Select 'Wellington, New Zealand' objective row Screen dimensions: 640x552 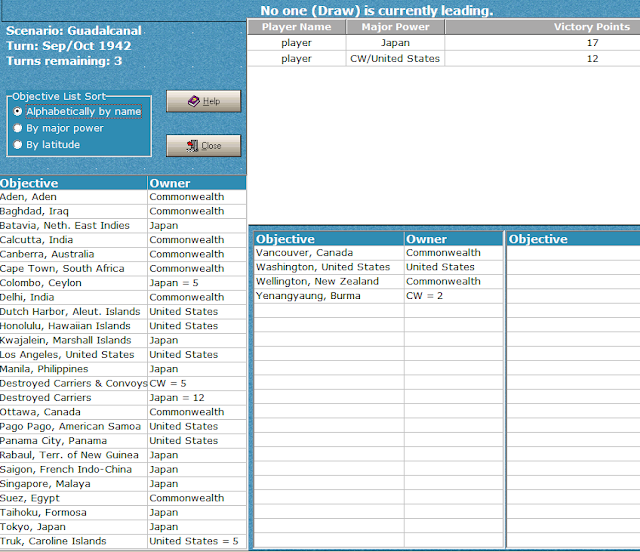coord(378,281)
